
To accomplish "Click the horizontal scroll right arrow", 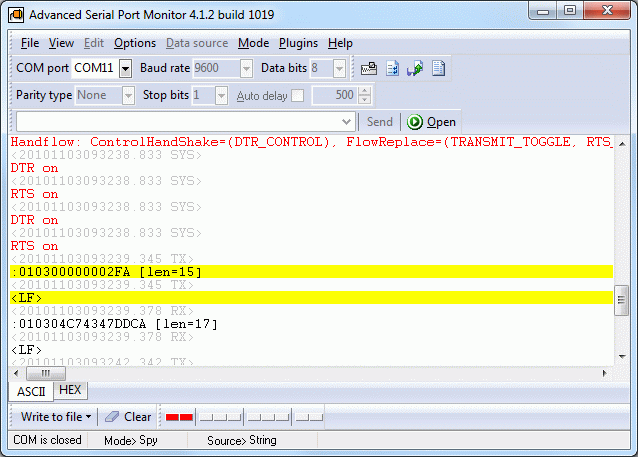I will click(605, 373).
